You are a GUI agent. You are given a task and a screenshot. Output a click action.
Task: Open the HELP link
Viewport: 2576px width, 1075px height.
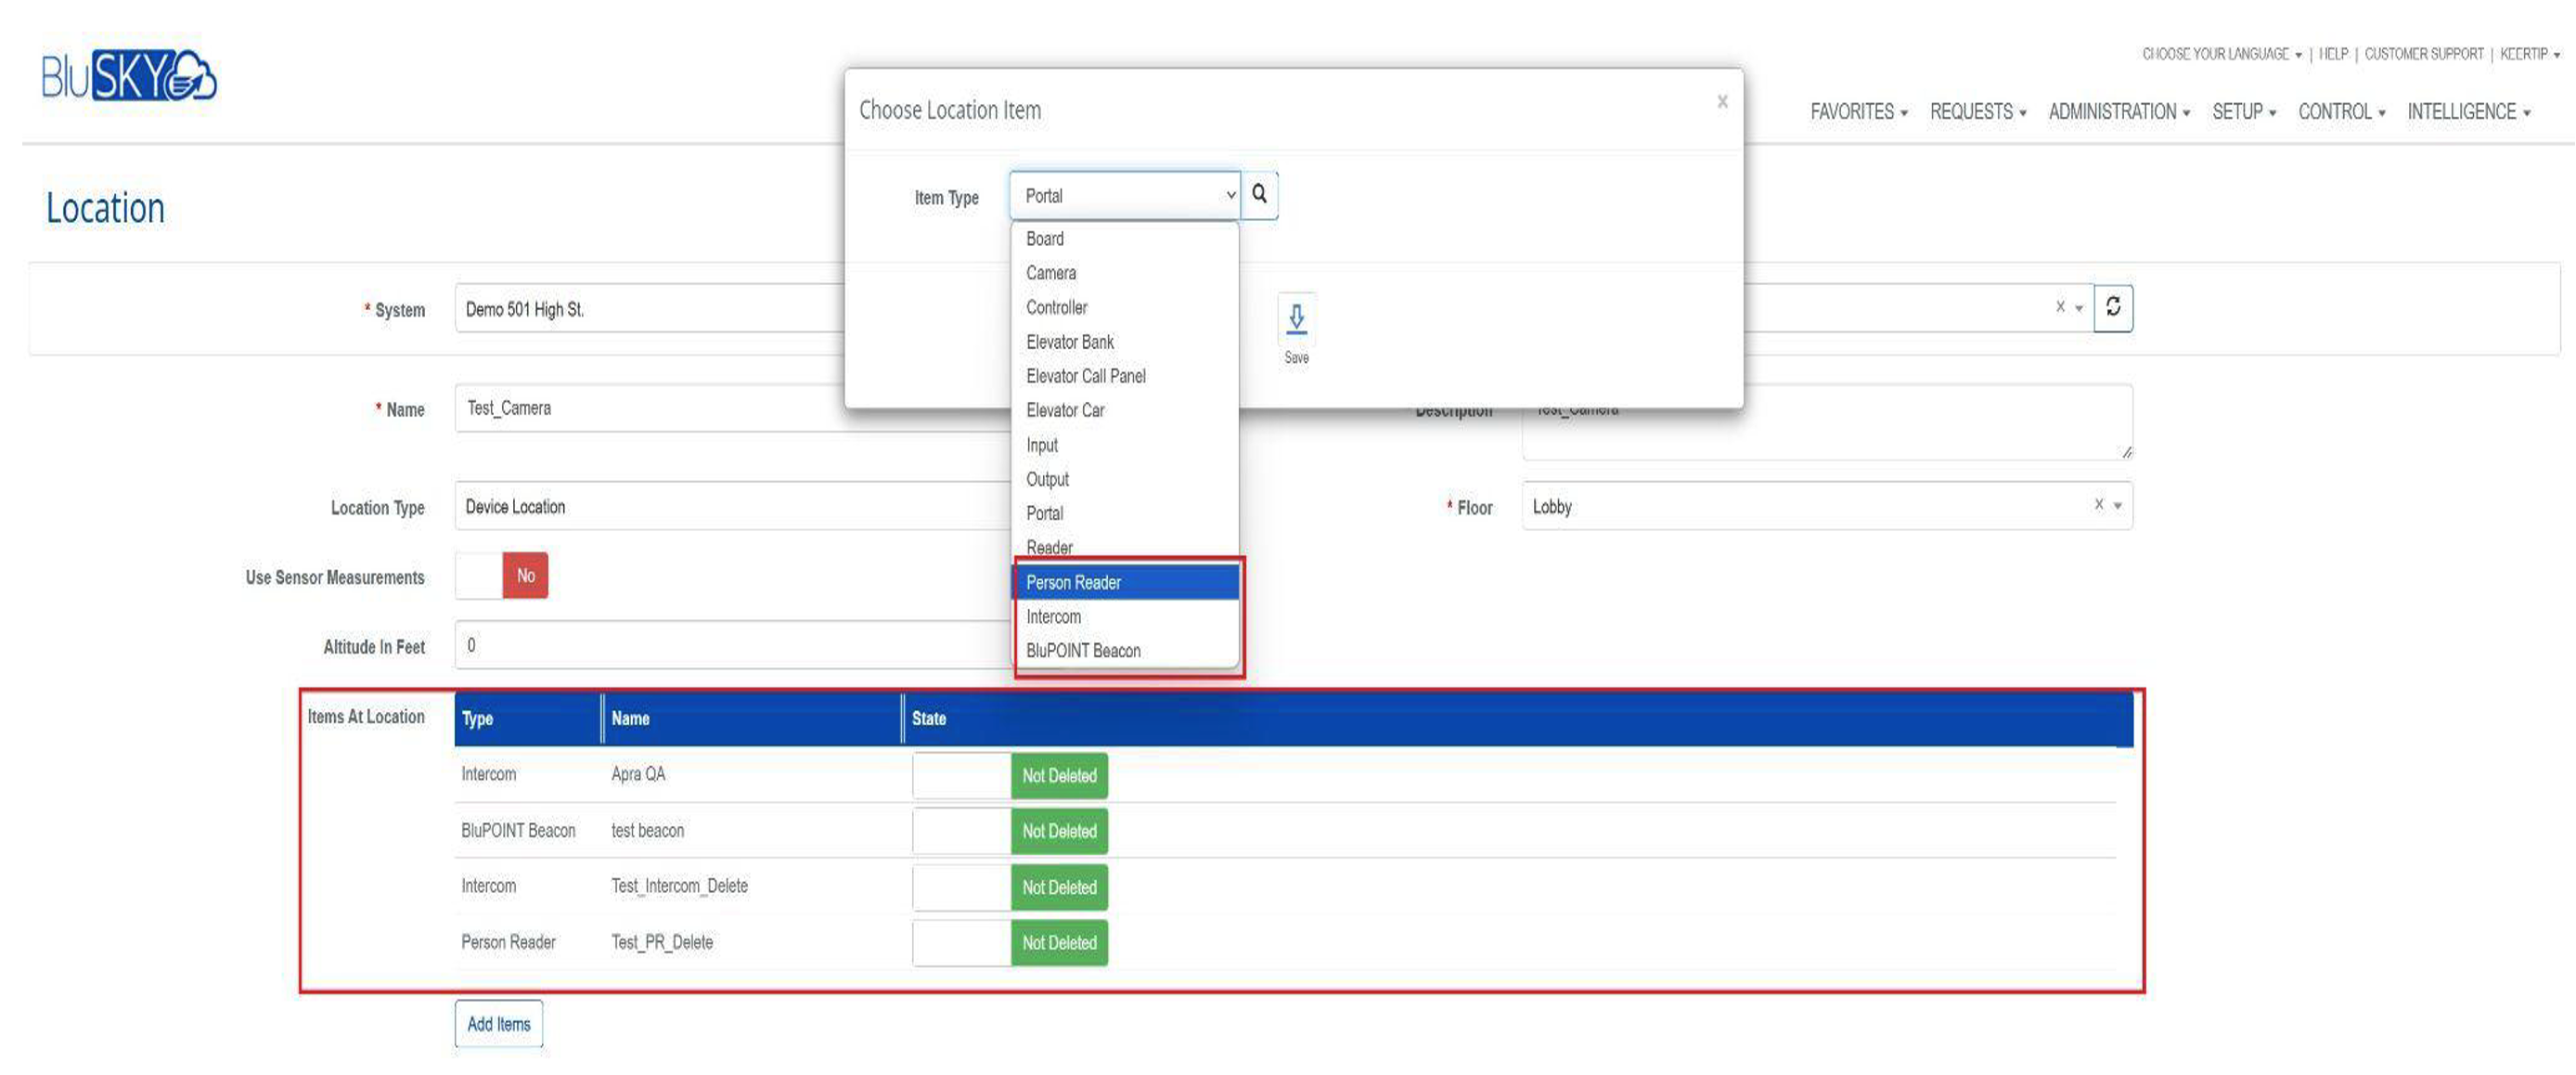coord(2333,54)
